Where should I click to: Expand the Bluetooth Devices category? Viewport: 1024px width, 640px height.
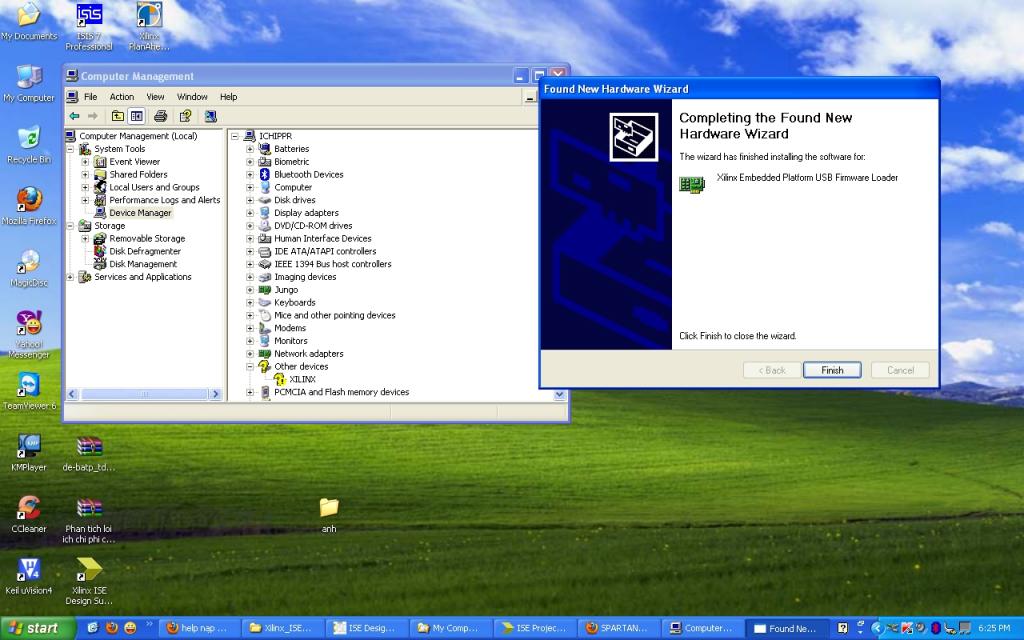click(x=249, y=174)
